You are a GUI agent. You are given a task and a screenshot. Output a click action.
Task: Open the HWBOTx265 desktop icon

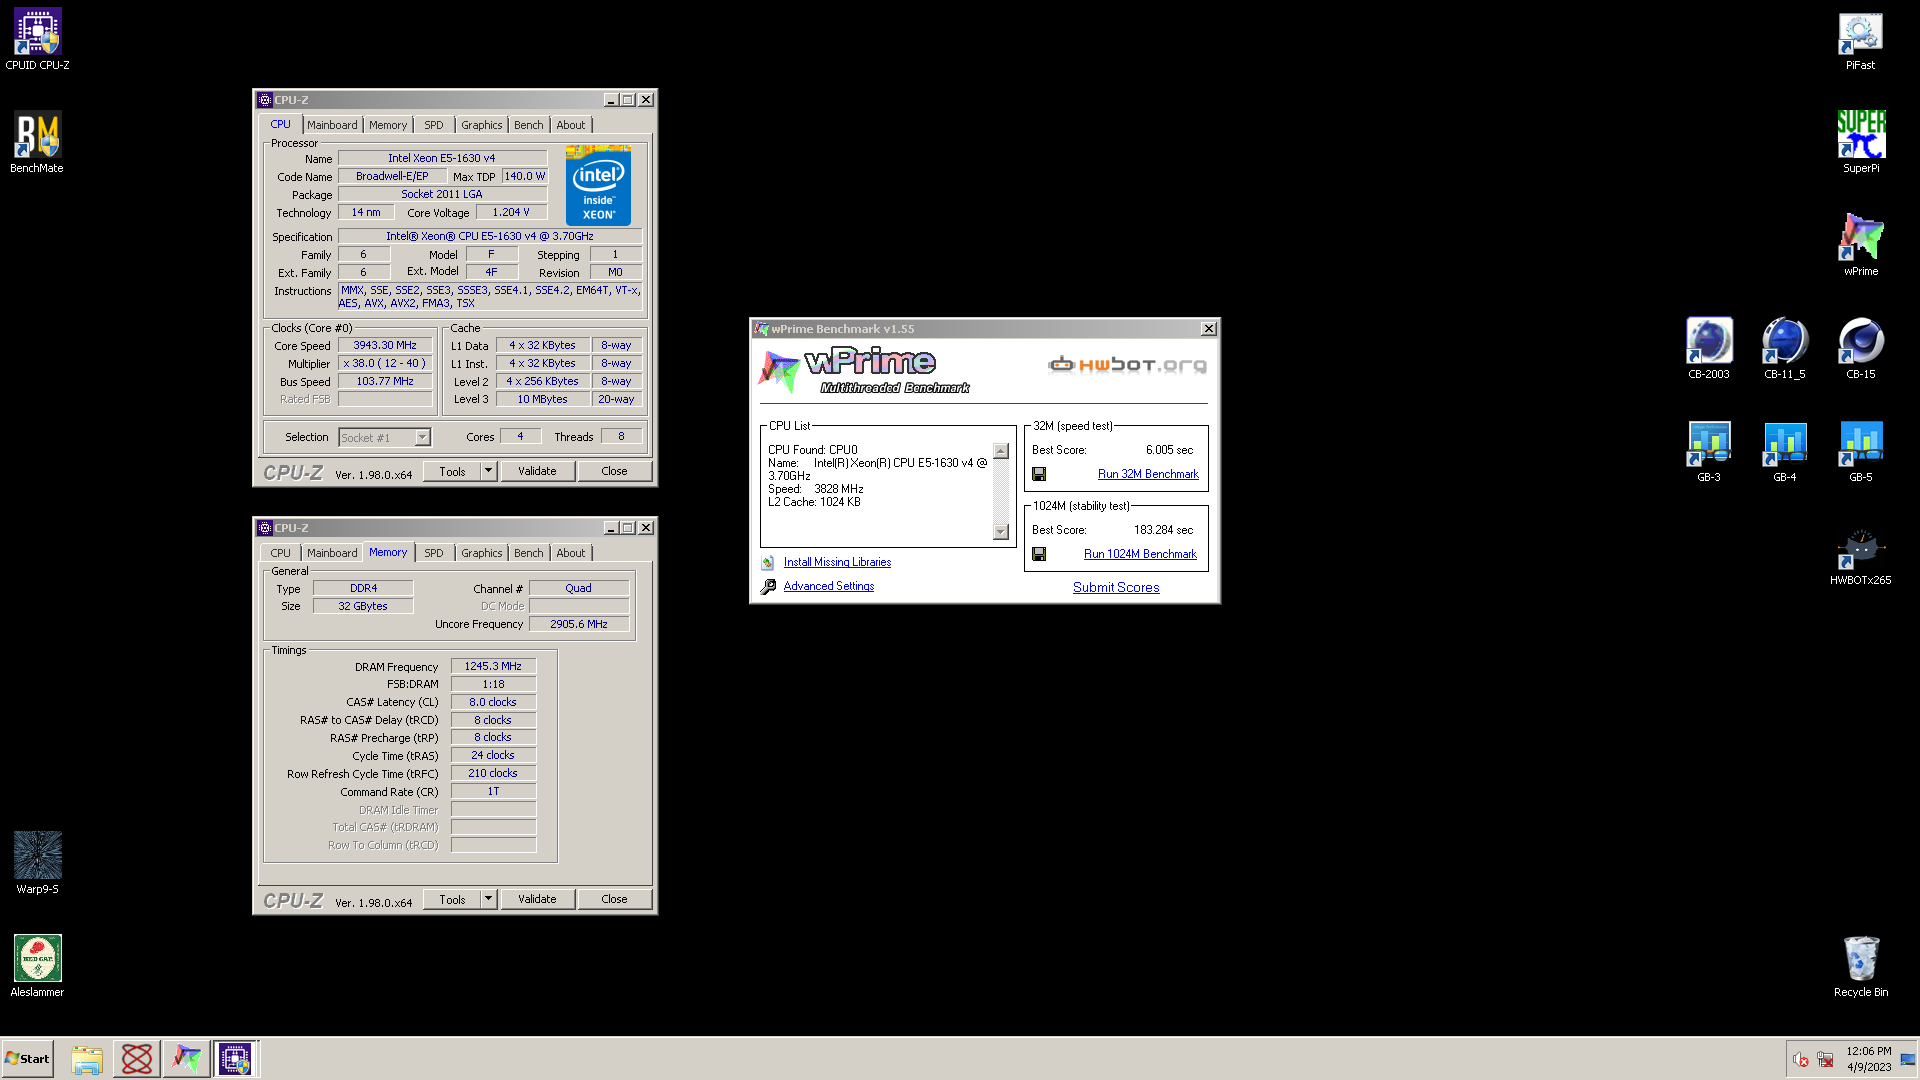pos(1860,555)
